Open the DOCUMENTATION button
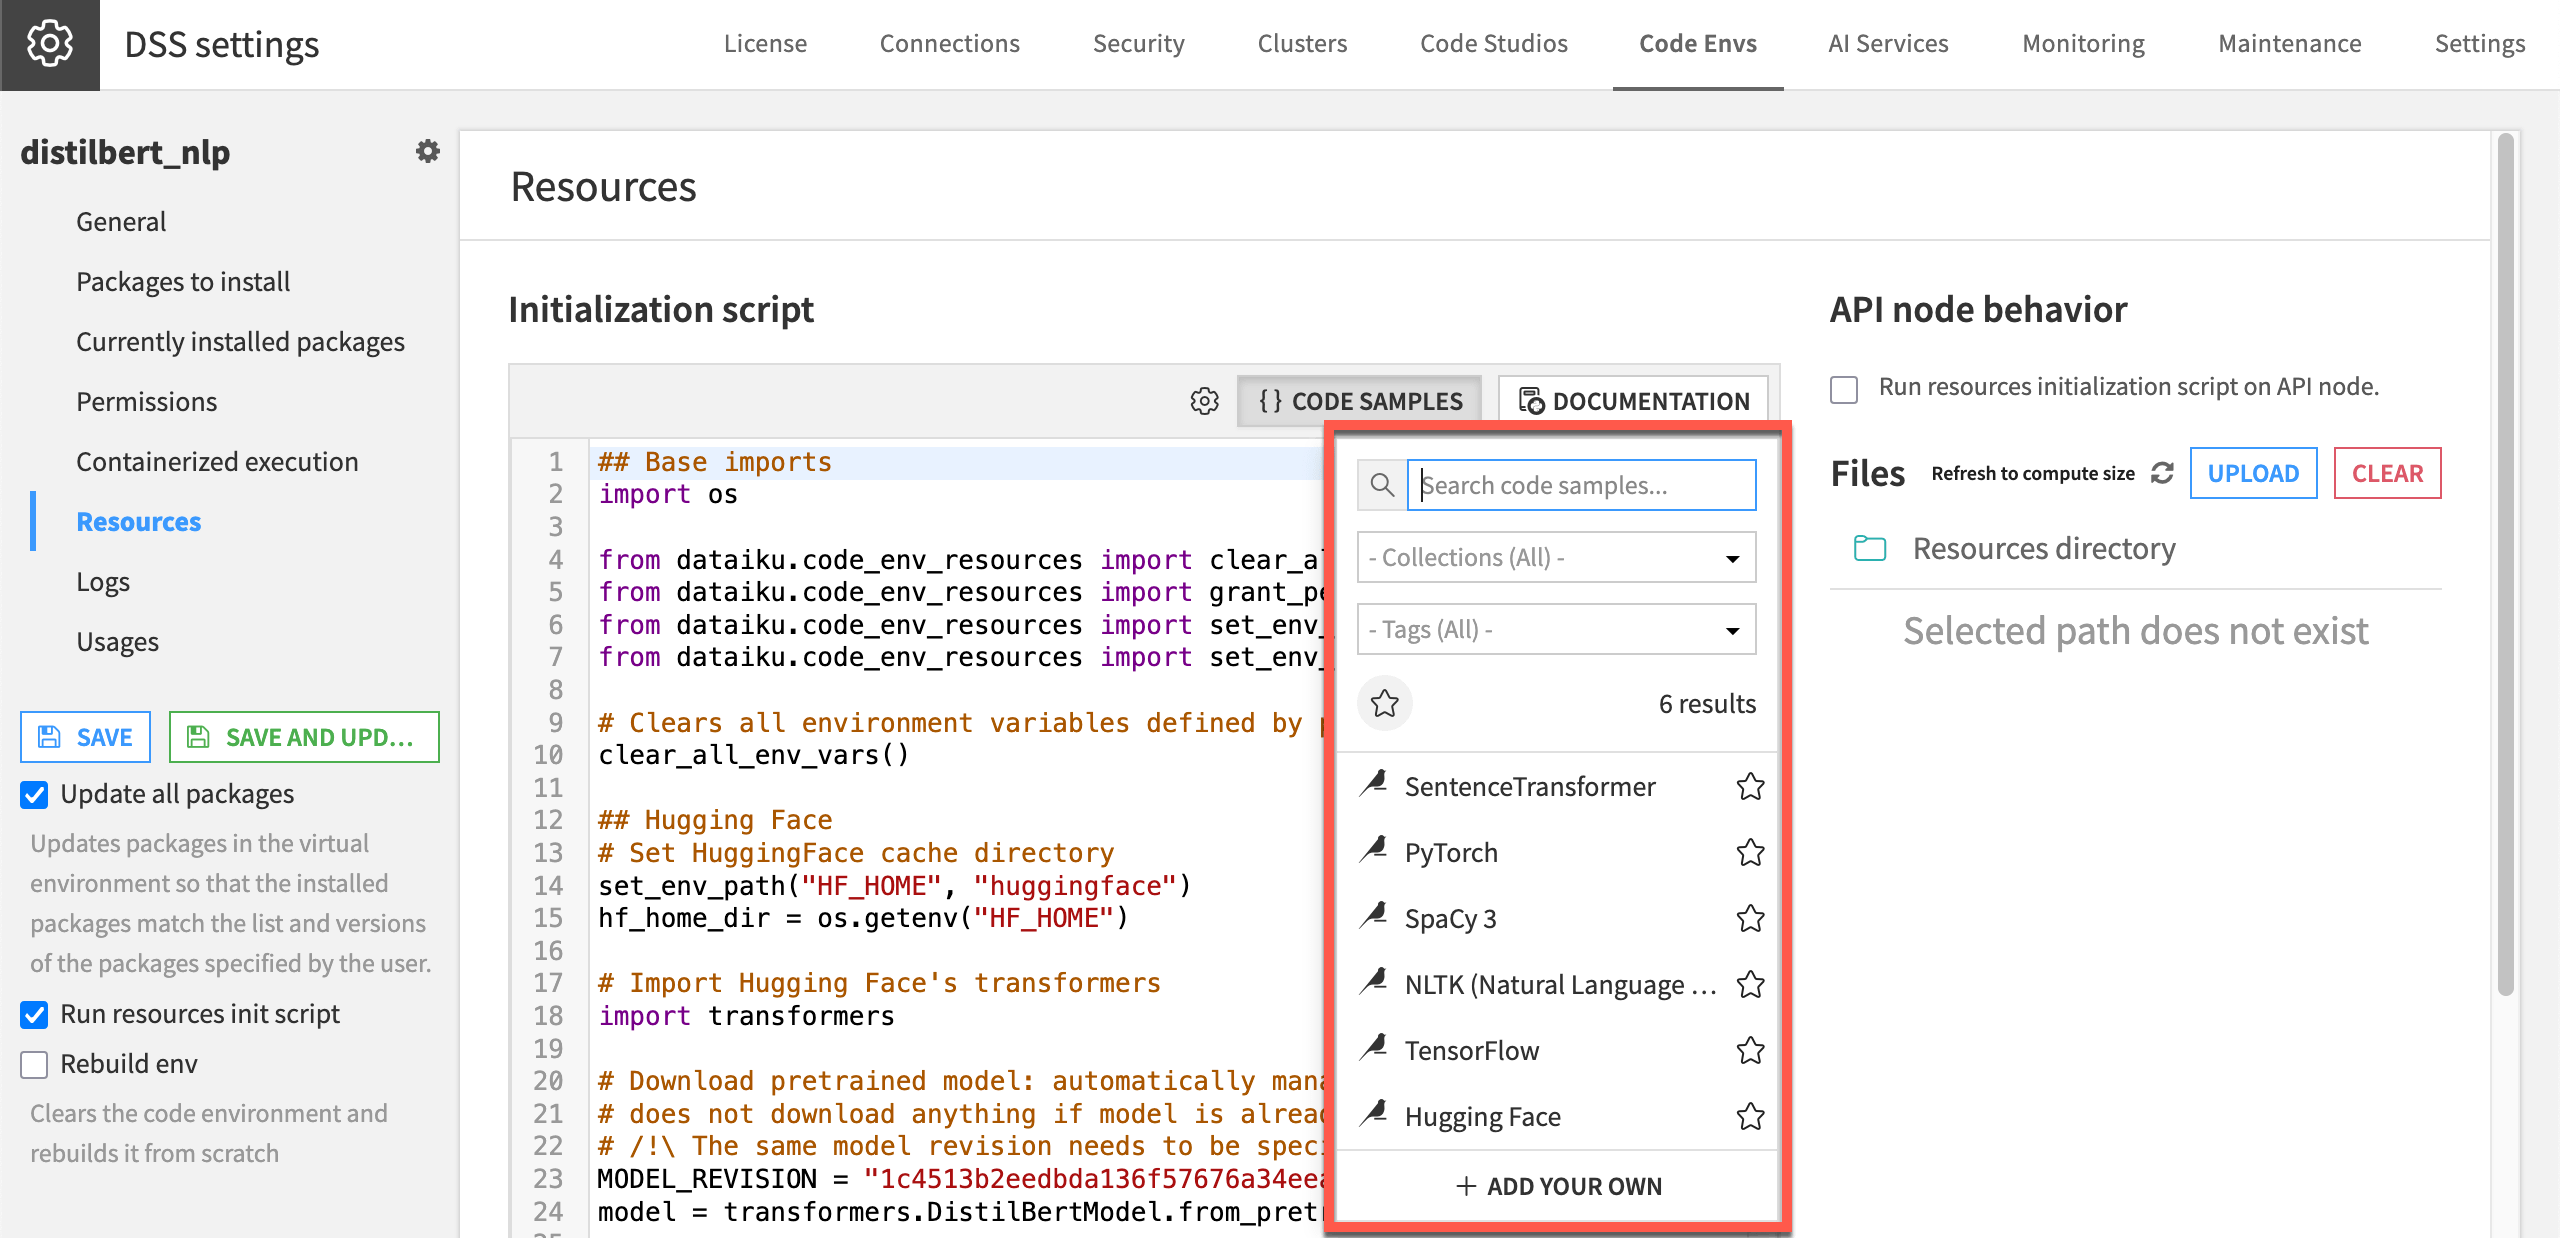The height and width of the screenshot is (1238, 2560). tap(1634, 401)
